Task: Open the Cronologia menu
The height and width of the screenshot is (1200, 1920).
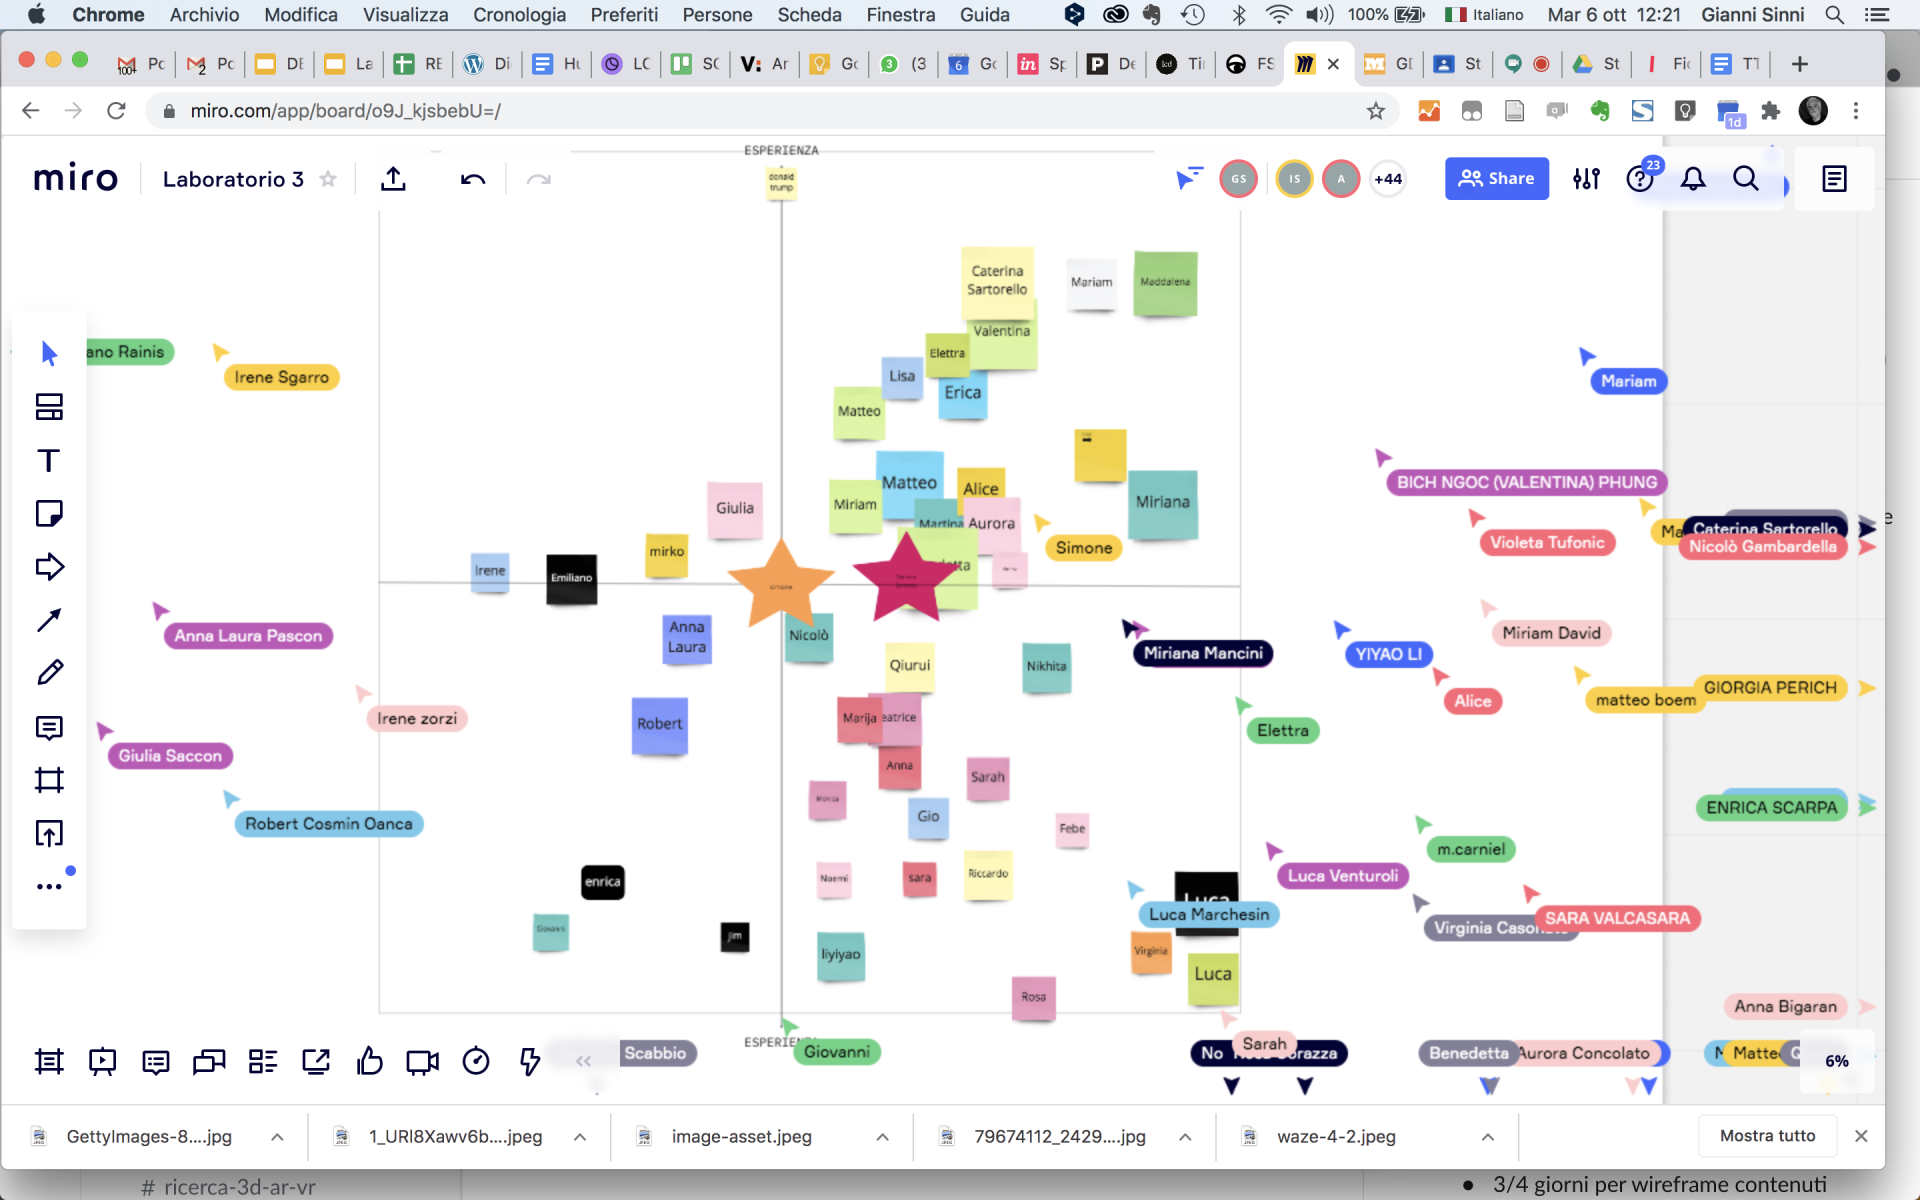Action: 519,15
